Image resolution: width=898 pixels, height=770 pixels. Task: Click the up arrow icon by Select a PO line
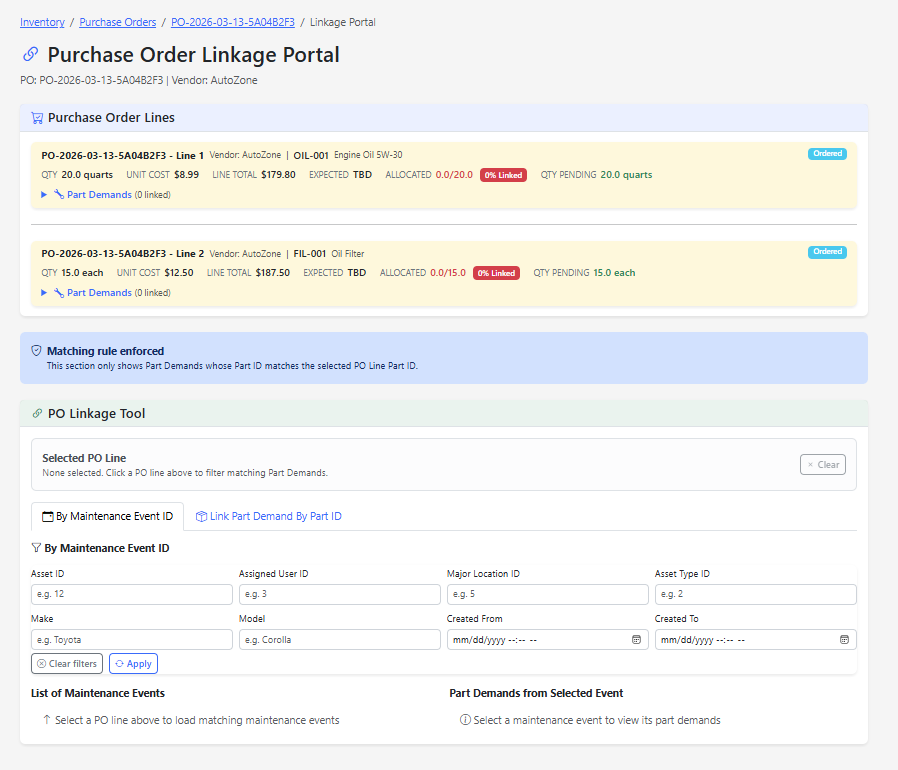47,720
